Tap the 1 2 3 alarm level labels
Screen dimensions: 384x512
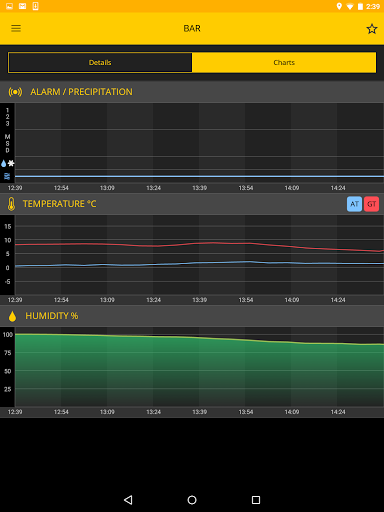point(7,117)
